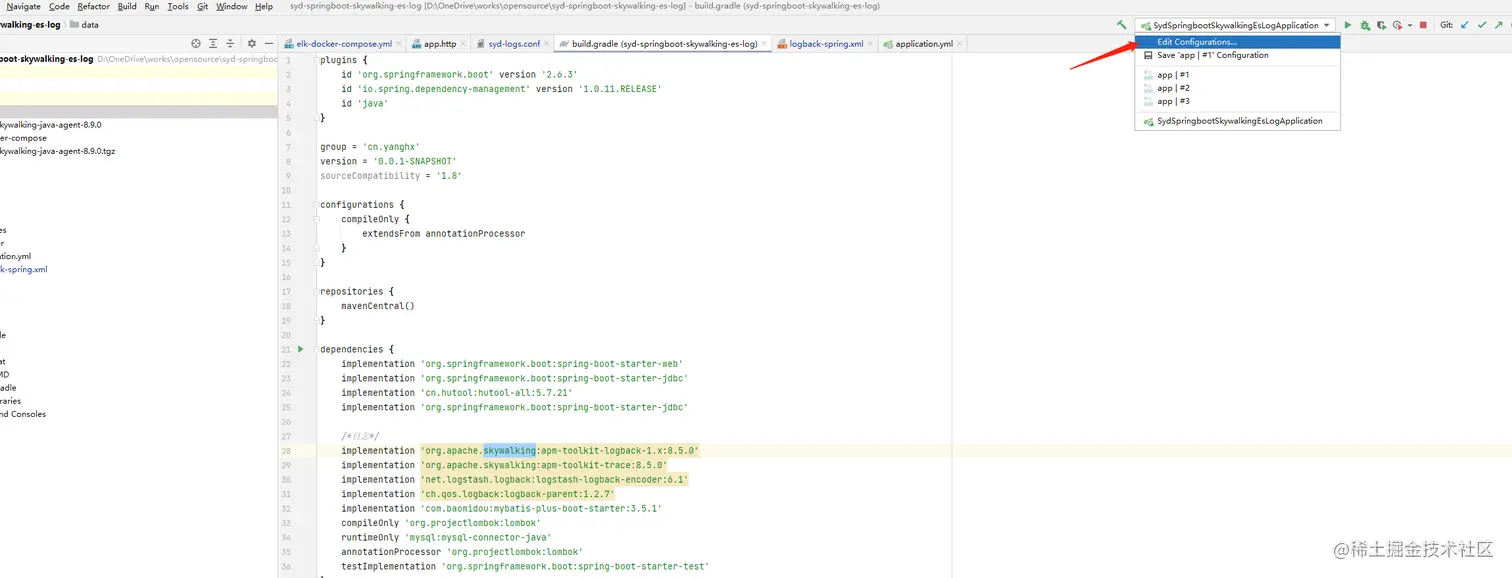Click group = 'cn.yanghx' line
Image resolution: width=1512 pixels, height=578 pixels.
tap(370, 147)
